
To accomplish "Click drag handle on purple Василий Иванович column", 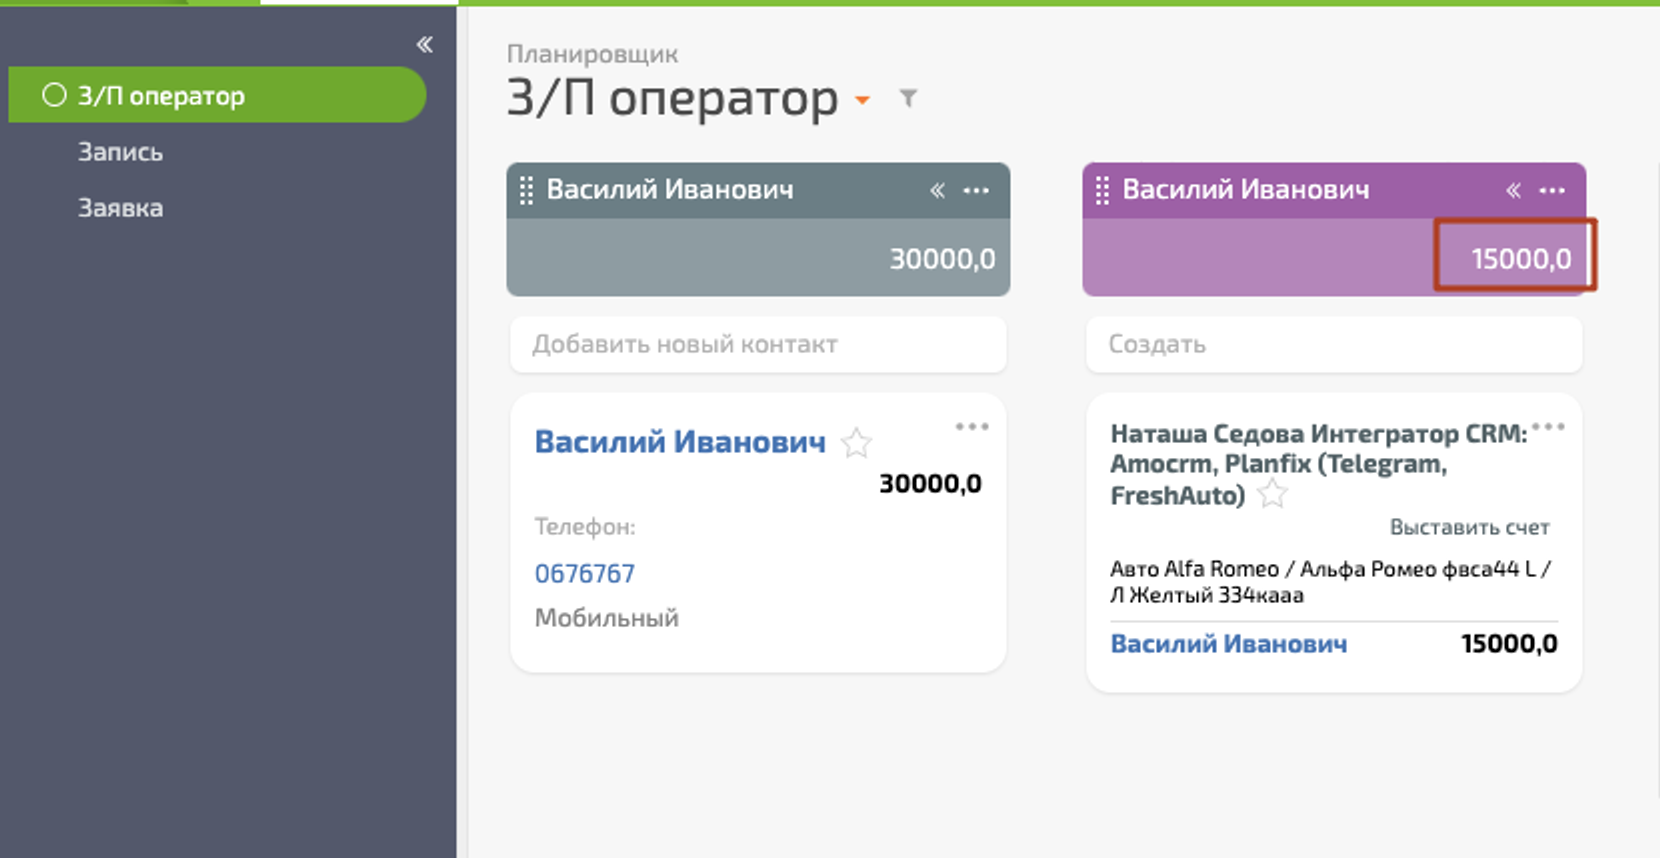I will [x=1102, y=190].
